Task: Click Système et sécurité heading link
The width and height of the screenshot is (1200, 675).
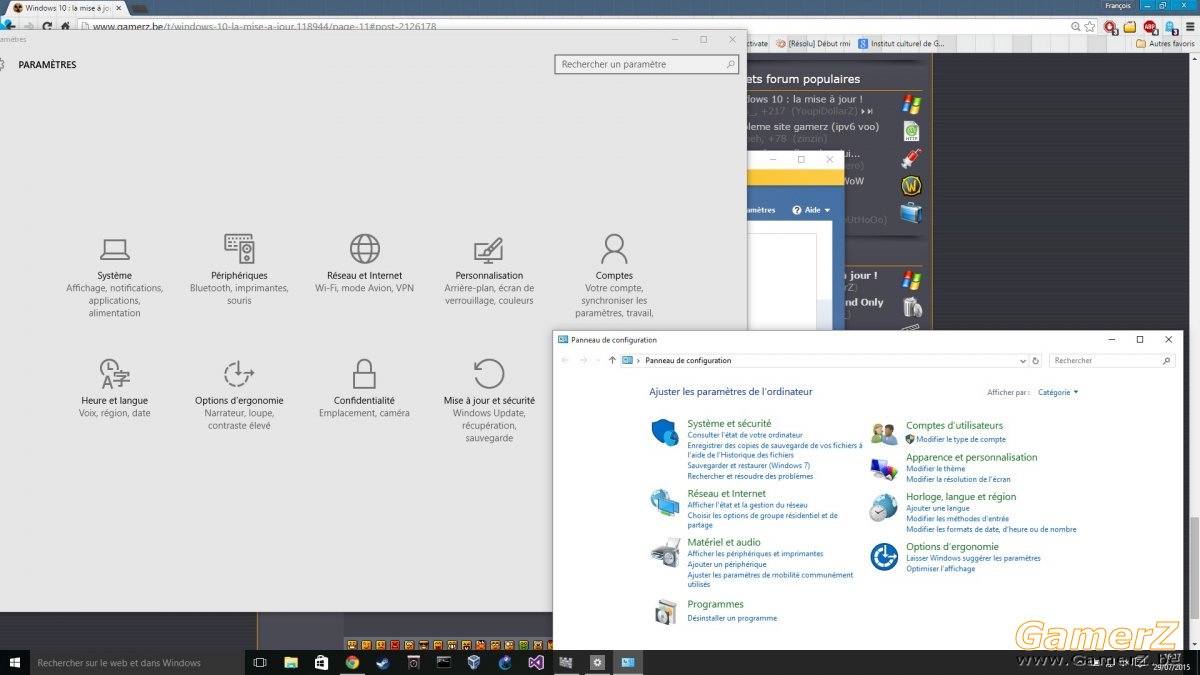Action: pyautogui.click(x=729, y=424)
